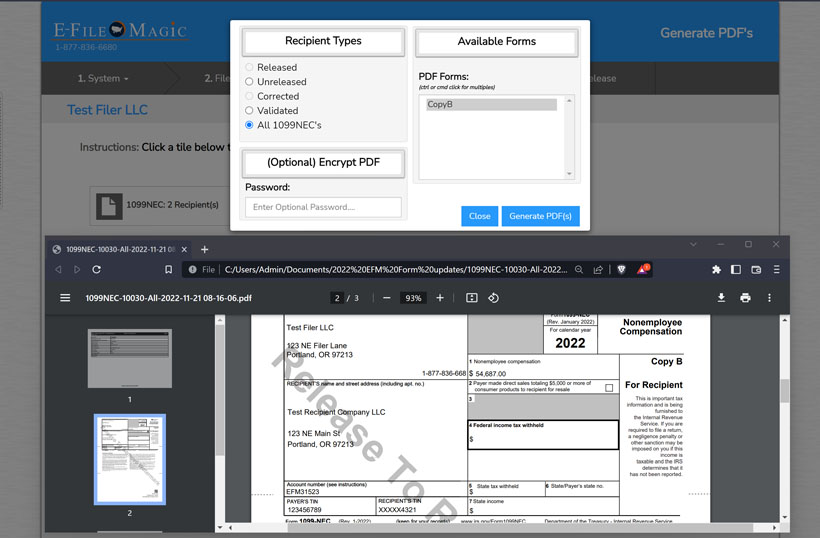The height and width of the screenshot is (538, 820).
Task: Click the file address bar URL
Action: (x=395, y=269)
